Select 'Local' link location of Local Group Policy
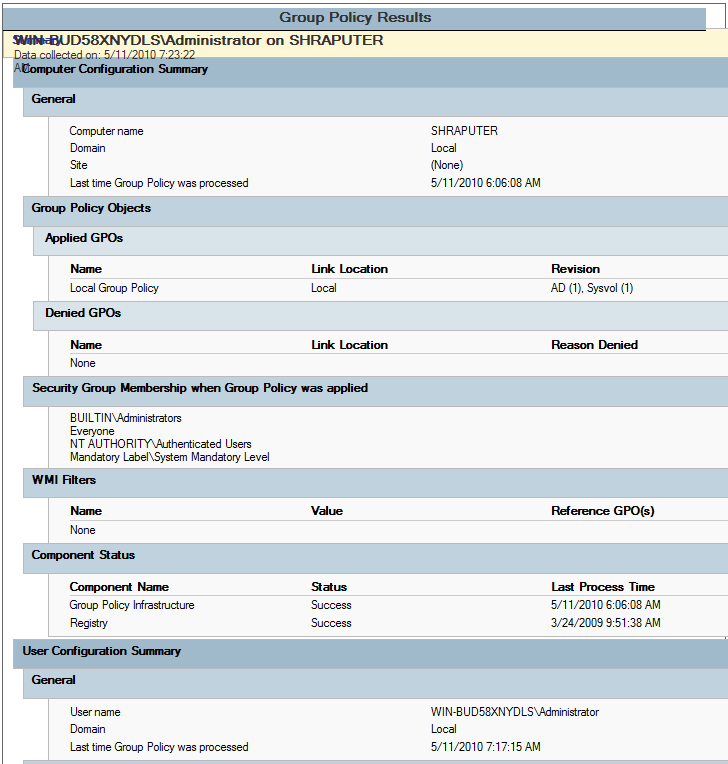The width and height of the screenshot is (728, 764). click(324, 288)
